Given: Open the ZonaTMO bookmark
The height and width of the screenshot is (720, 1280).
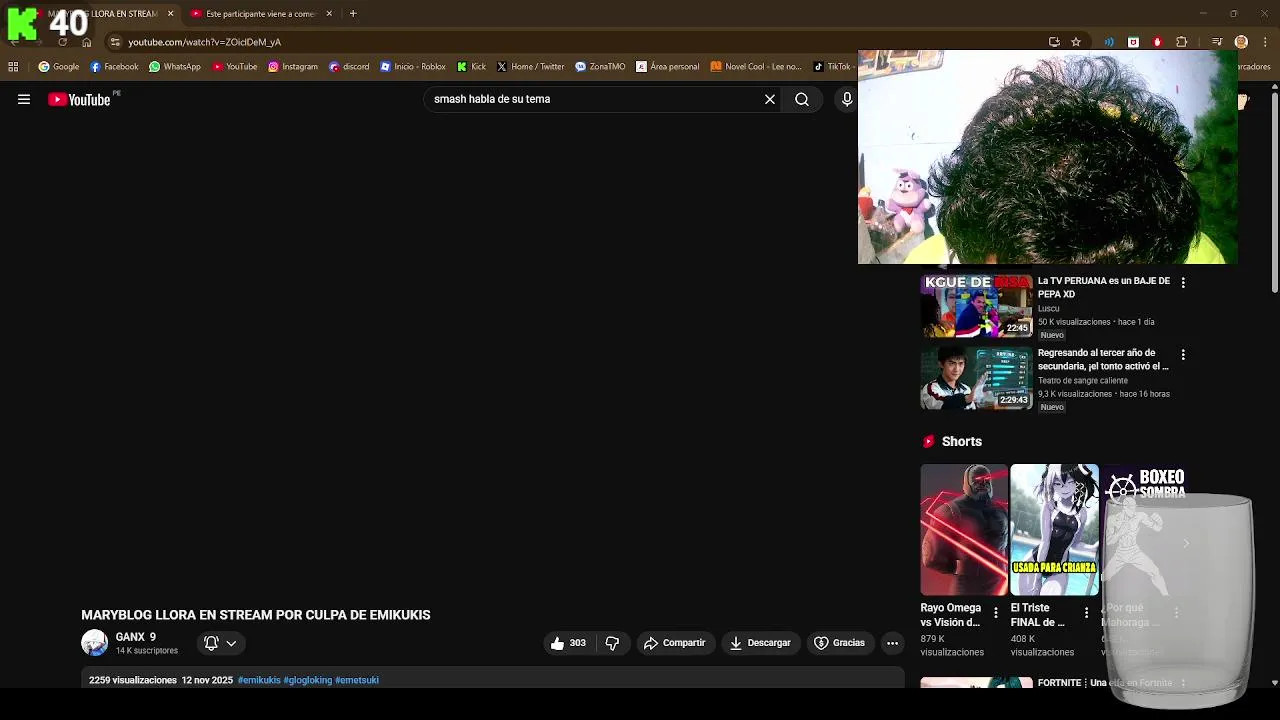Looking at the screenshot, I should click(600, 67).
